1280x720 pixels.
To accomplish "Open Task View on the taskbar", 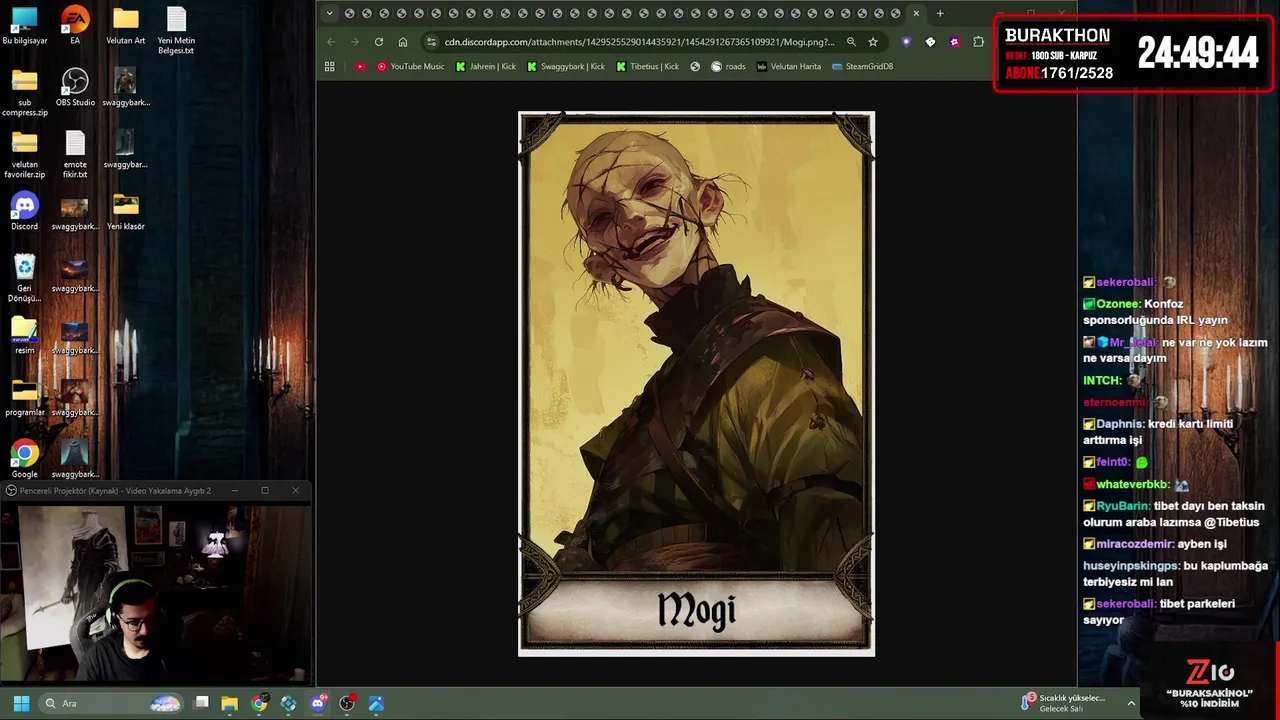I will click(x=201, y=703).
